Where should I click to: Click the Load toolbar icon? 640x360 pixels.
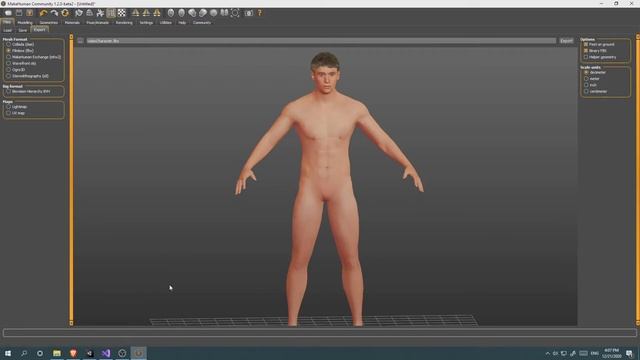click(x=8, y=13)
